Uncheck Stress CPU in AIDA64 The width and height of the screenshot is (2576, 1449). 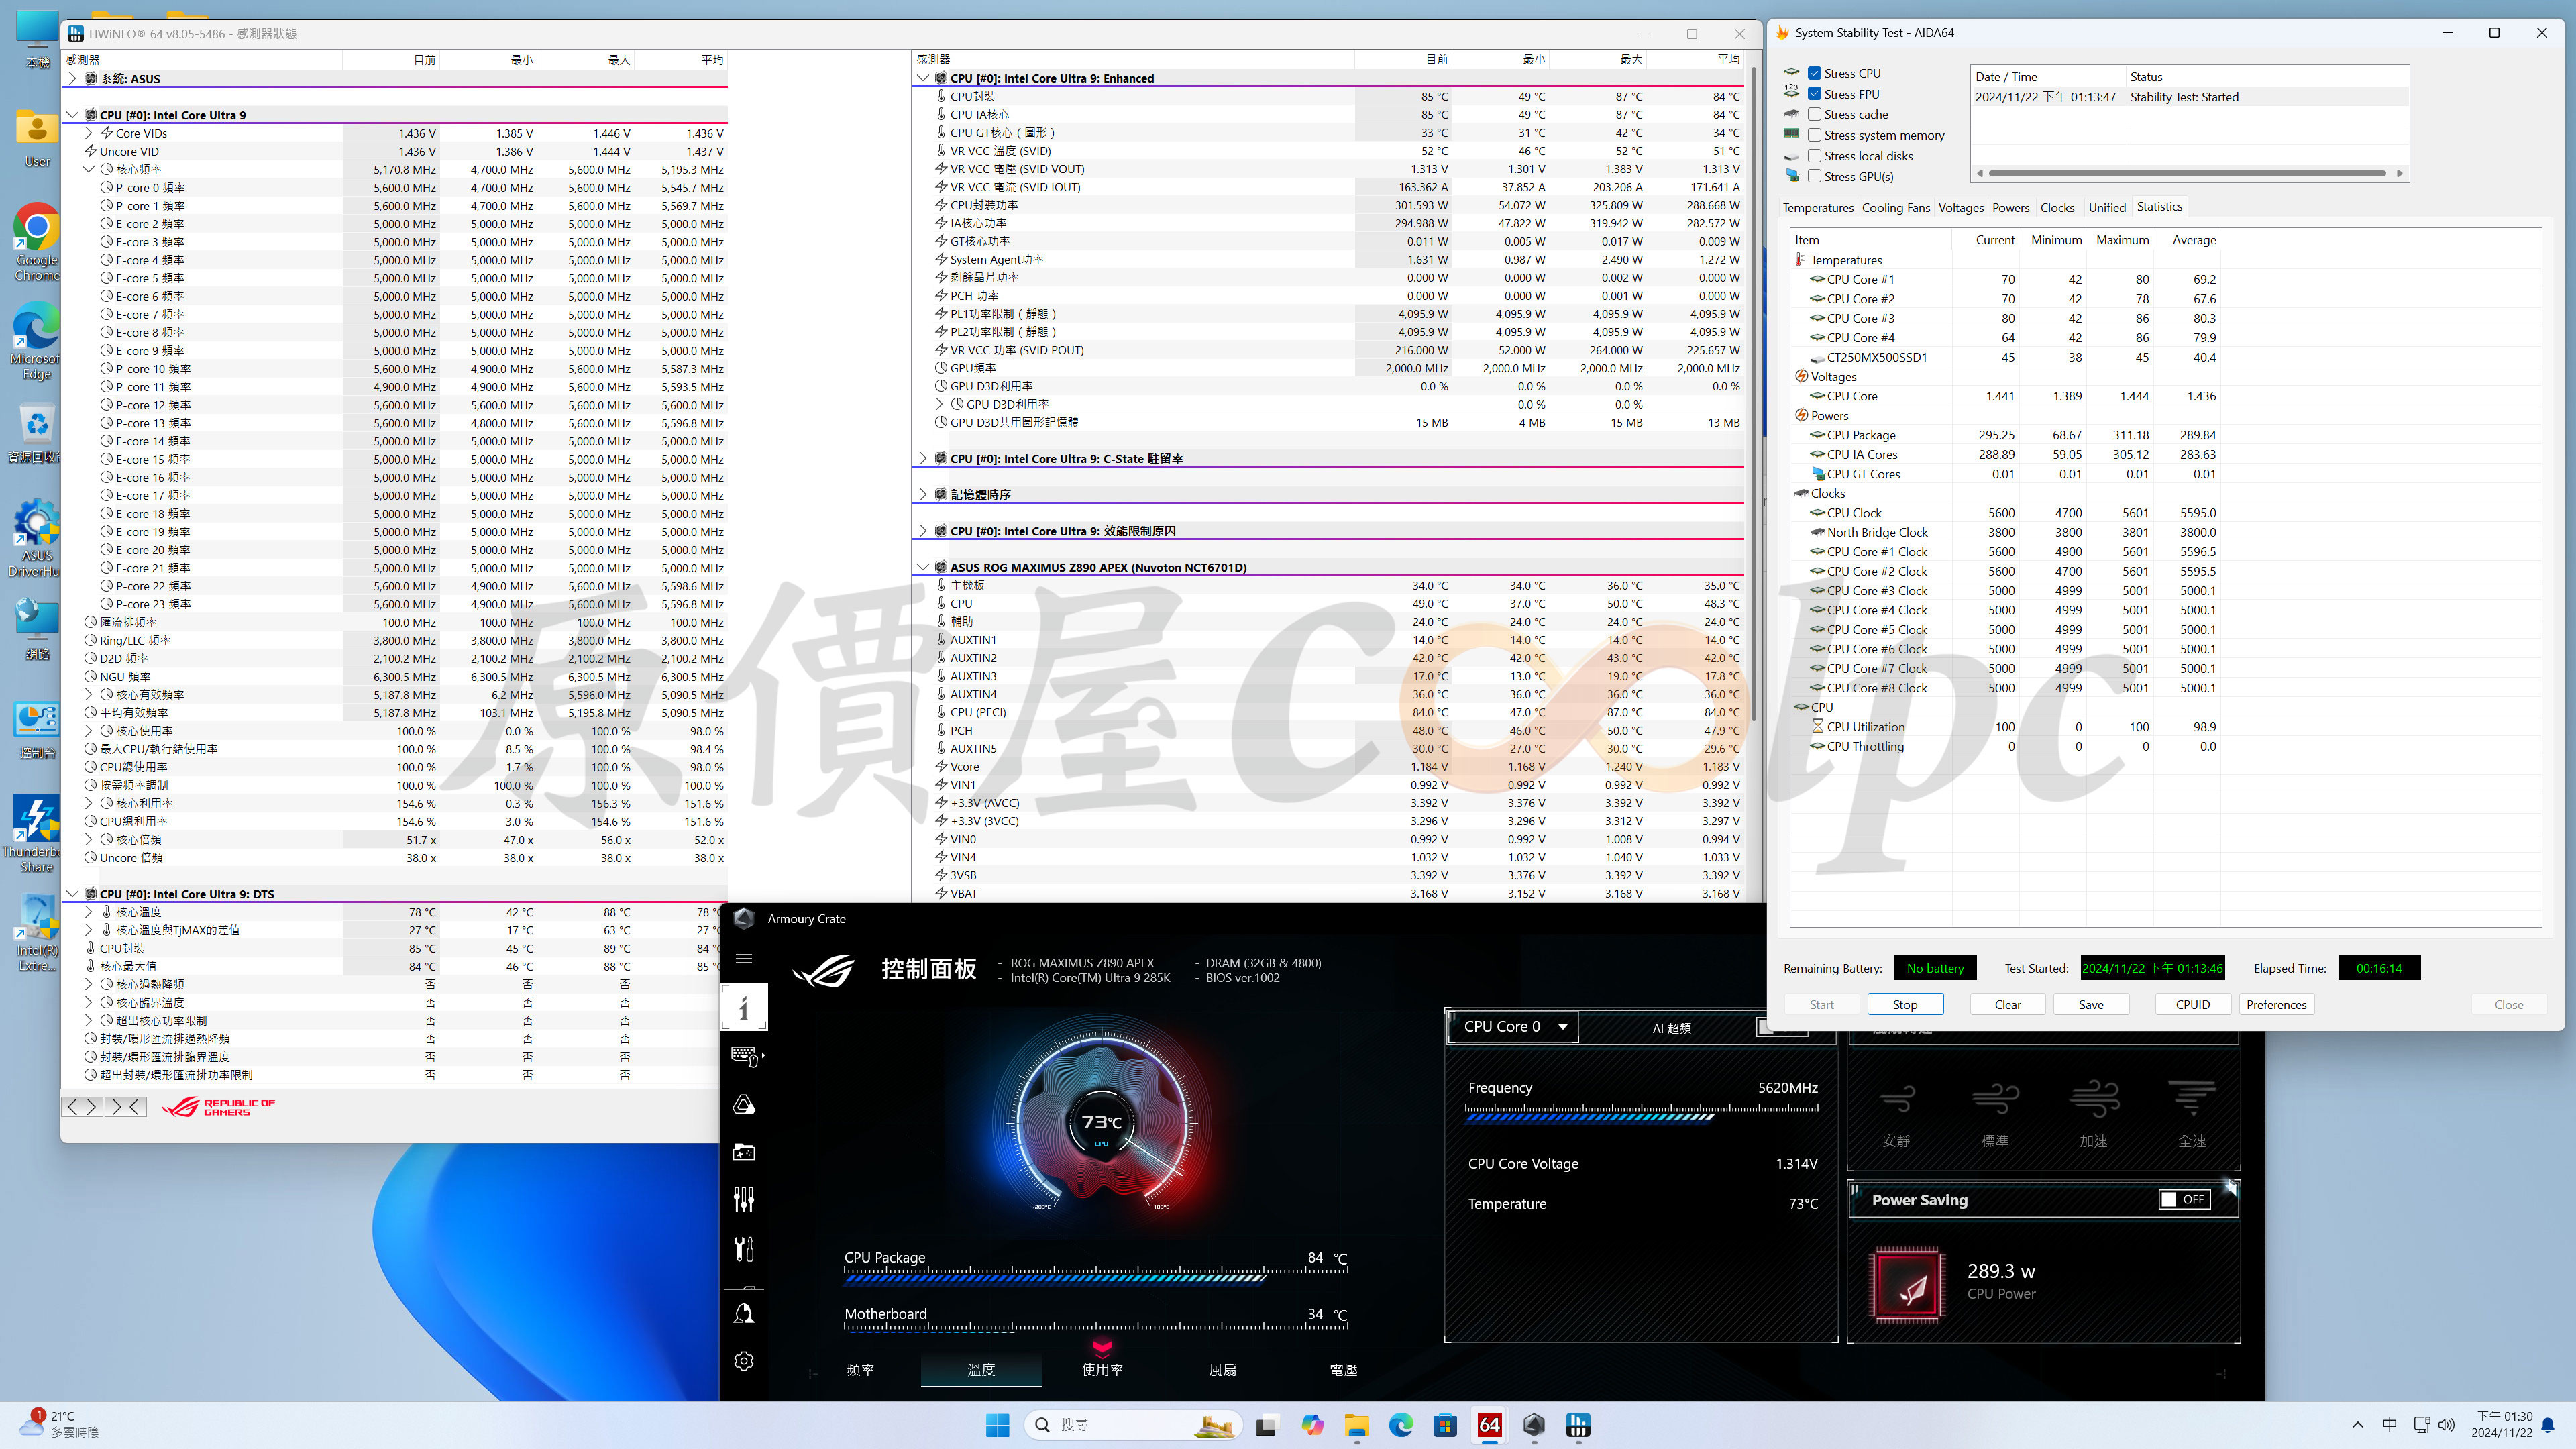click(x=1814, y=73)
